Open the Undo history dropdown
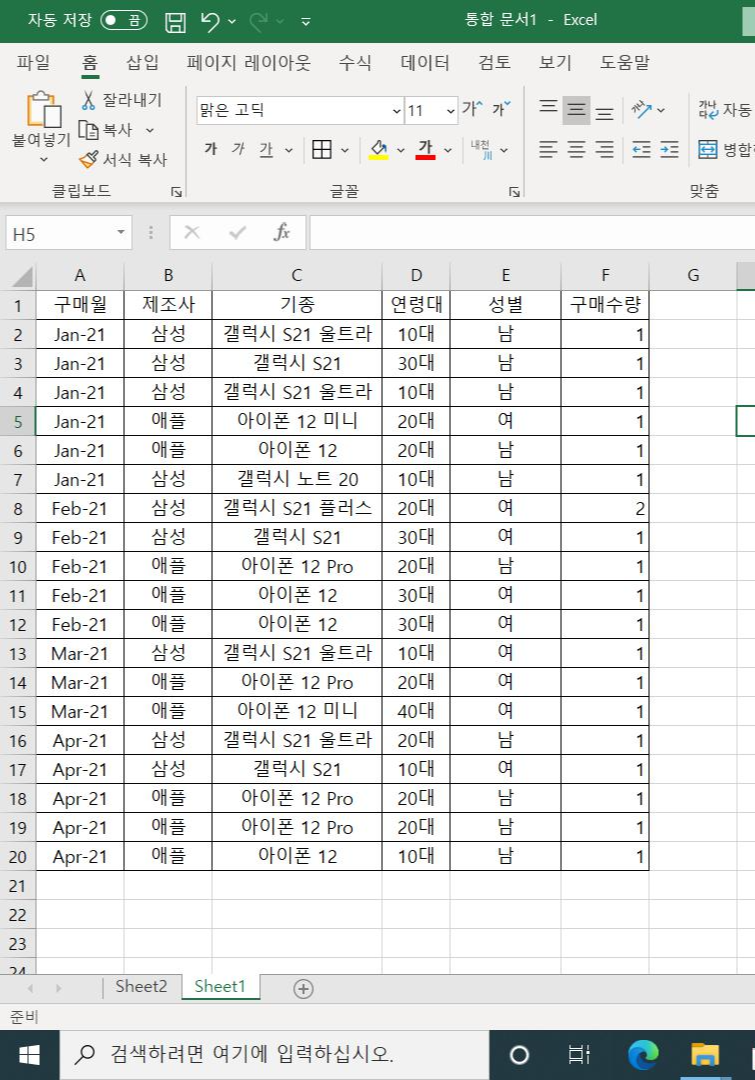This screenshot has height=1080, width=755. (232, 22)
